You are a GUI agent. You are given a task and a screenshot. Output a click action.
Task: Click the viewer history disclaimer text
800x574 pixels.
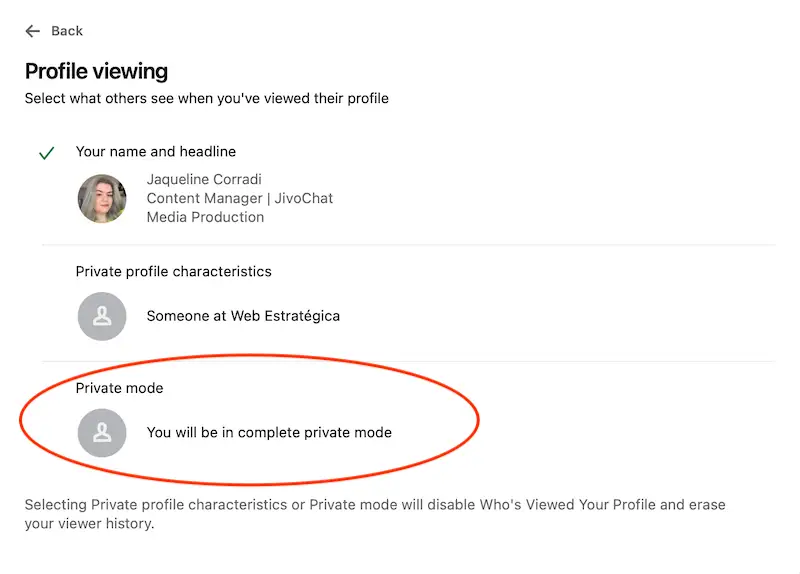pos(90,524)
